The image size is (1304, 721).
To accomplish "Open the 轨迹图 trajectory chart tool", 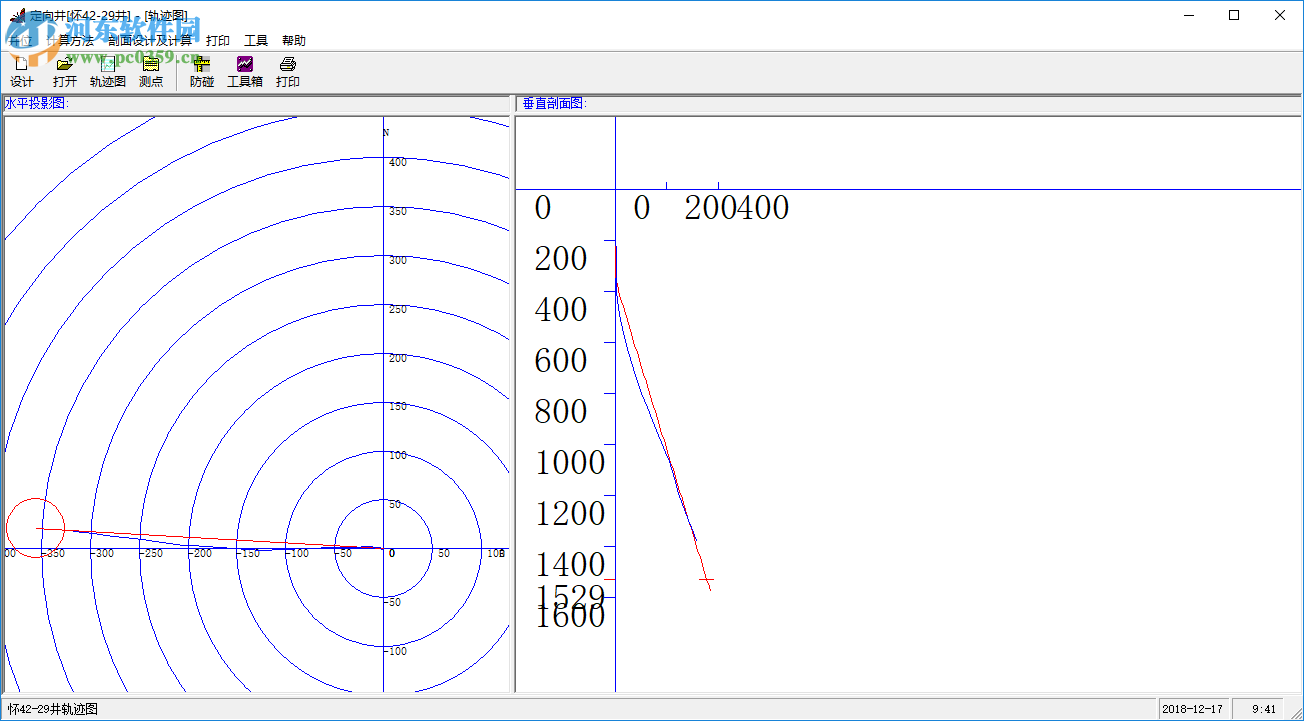I will coord(108,72).
